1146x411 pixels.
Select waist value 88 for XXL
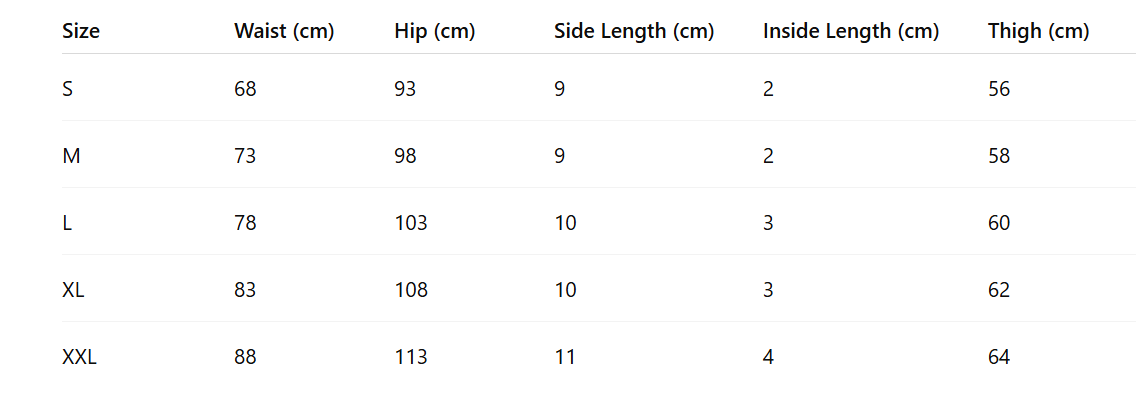click(x=245, y=357)
